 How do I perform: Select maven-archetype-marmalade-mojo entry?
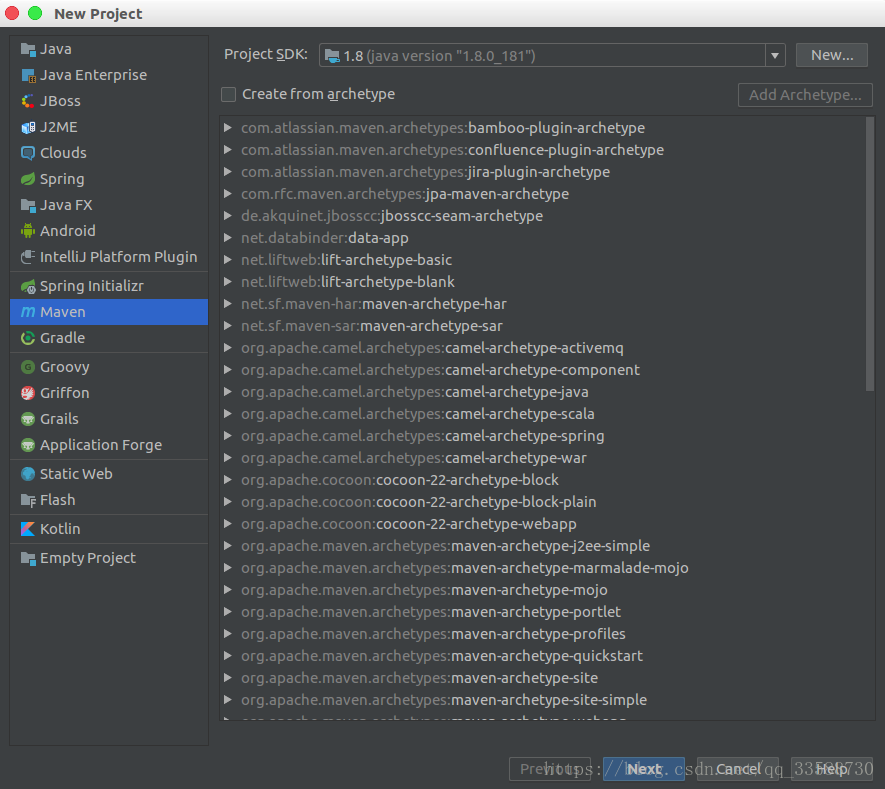[x=465, y=568]
